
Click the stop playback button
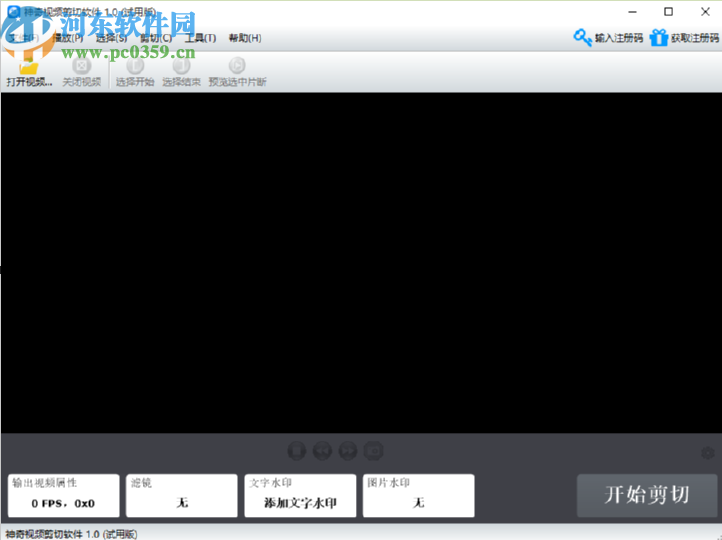pyautogui.click(x=297, y=451)
